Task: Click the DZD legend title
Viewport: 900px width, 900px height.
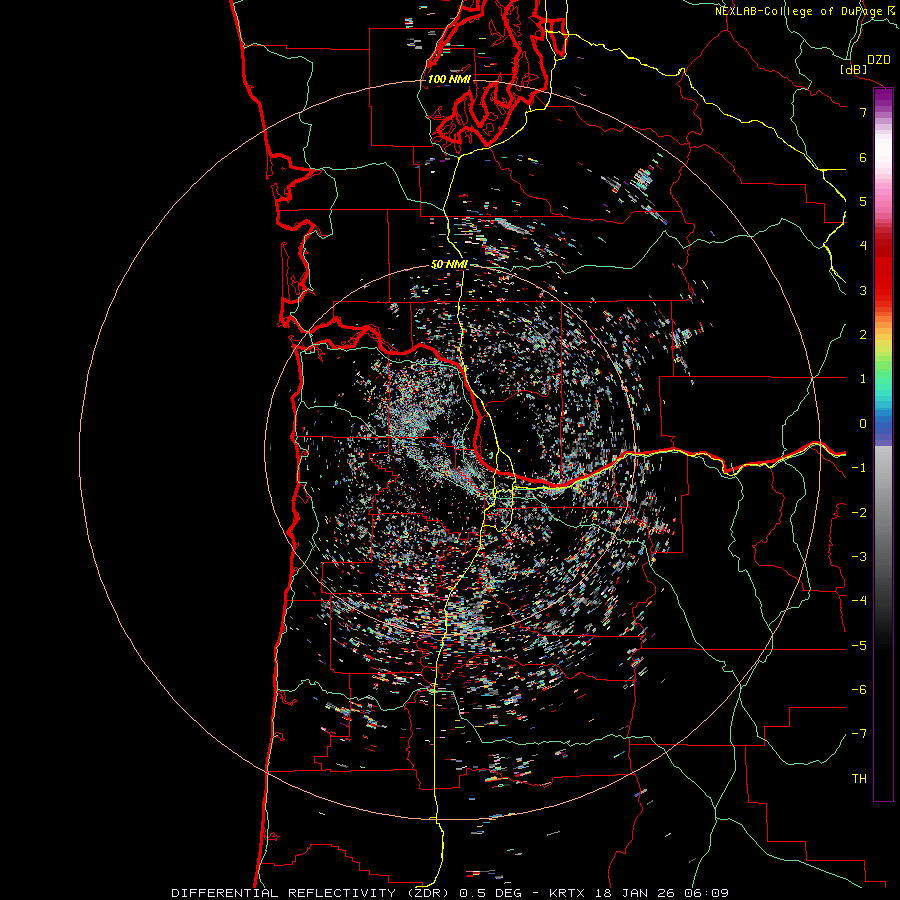Action: click(x=879, y=60)
